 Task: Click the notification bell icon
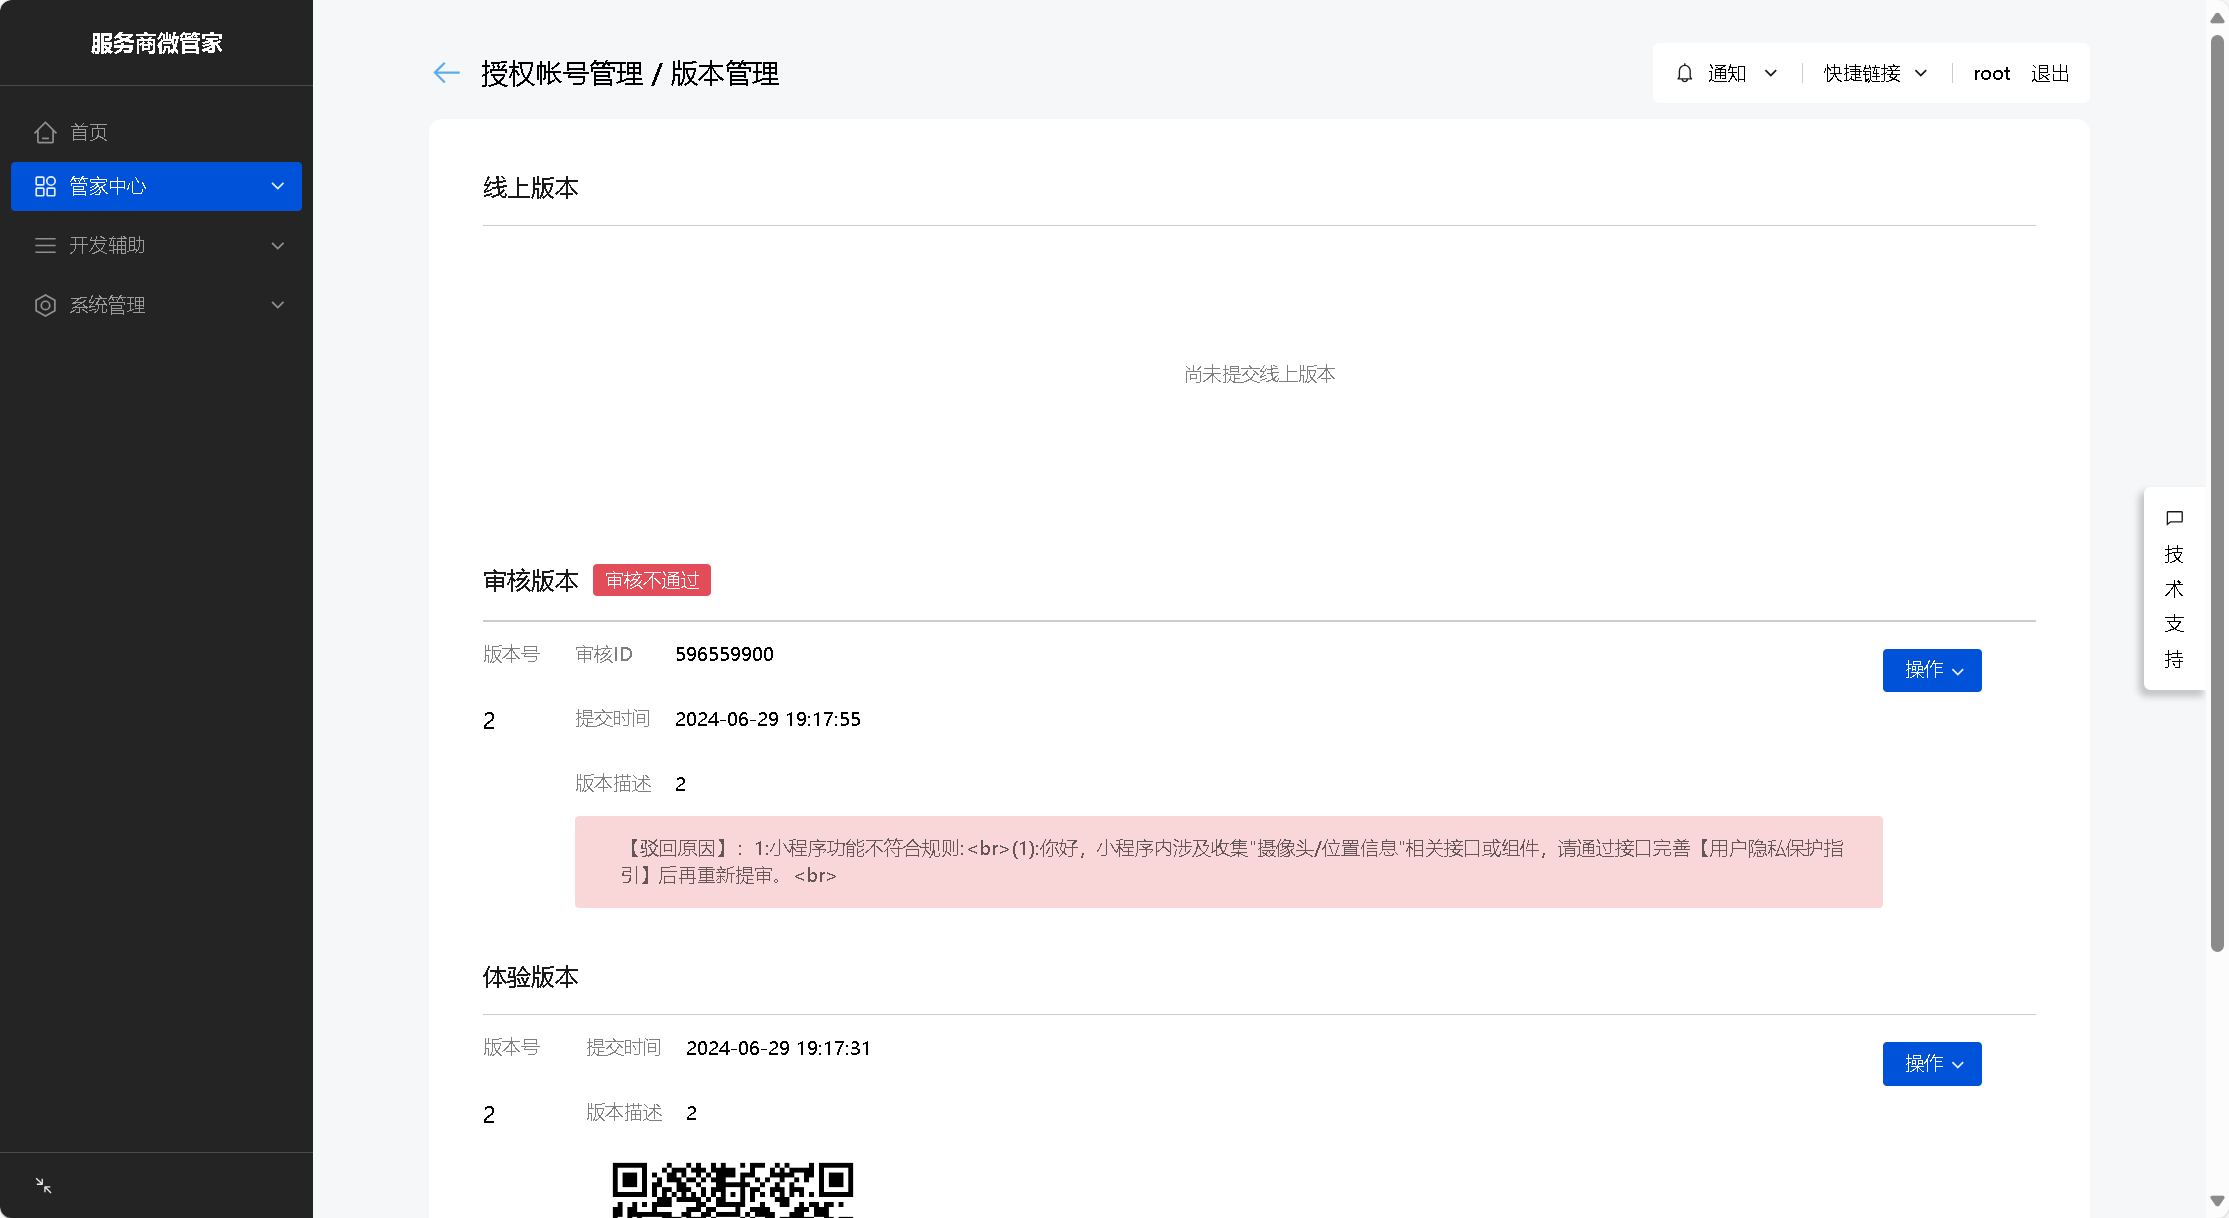[x=1685, y=73]
